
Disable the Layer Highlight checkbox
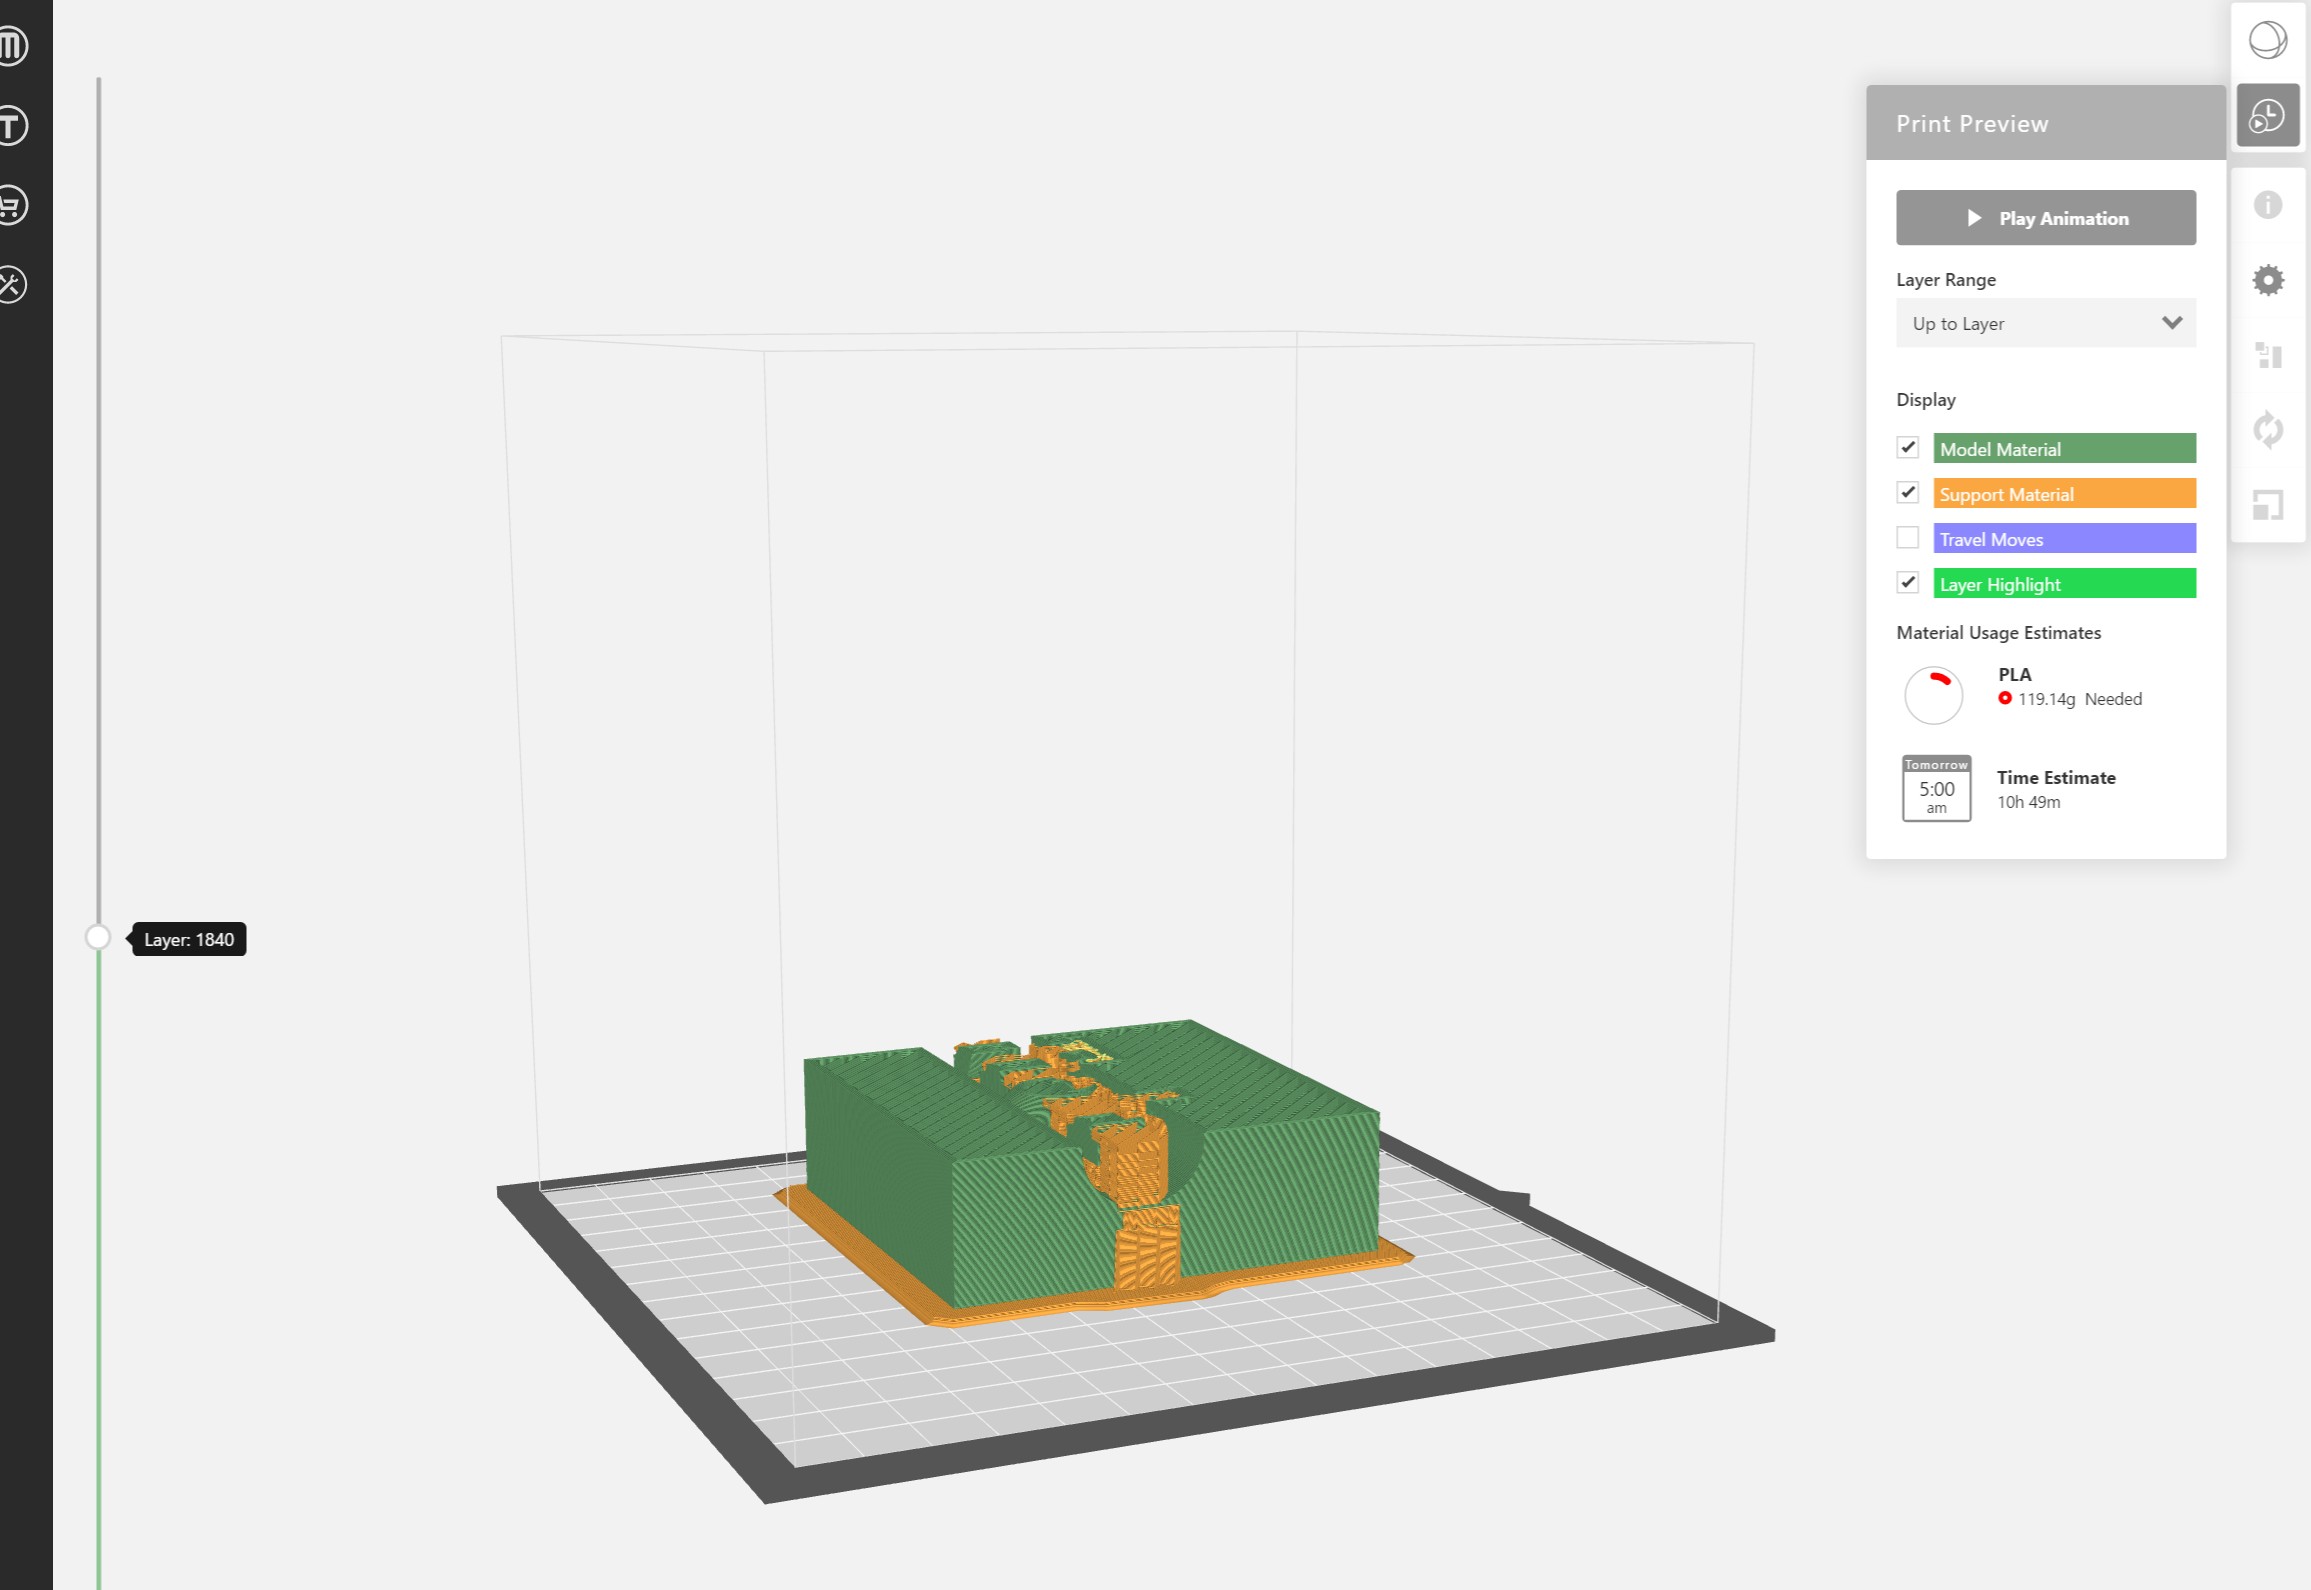pos(1907,583)
